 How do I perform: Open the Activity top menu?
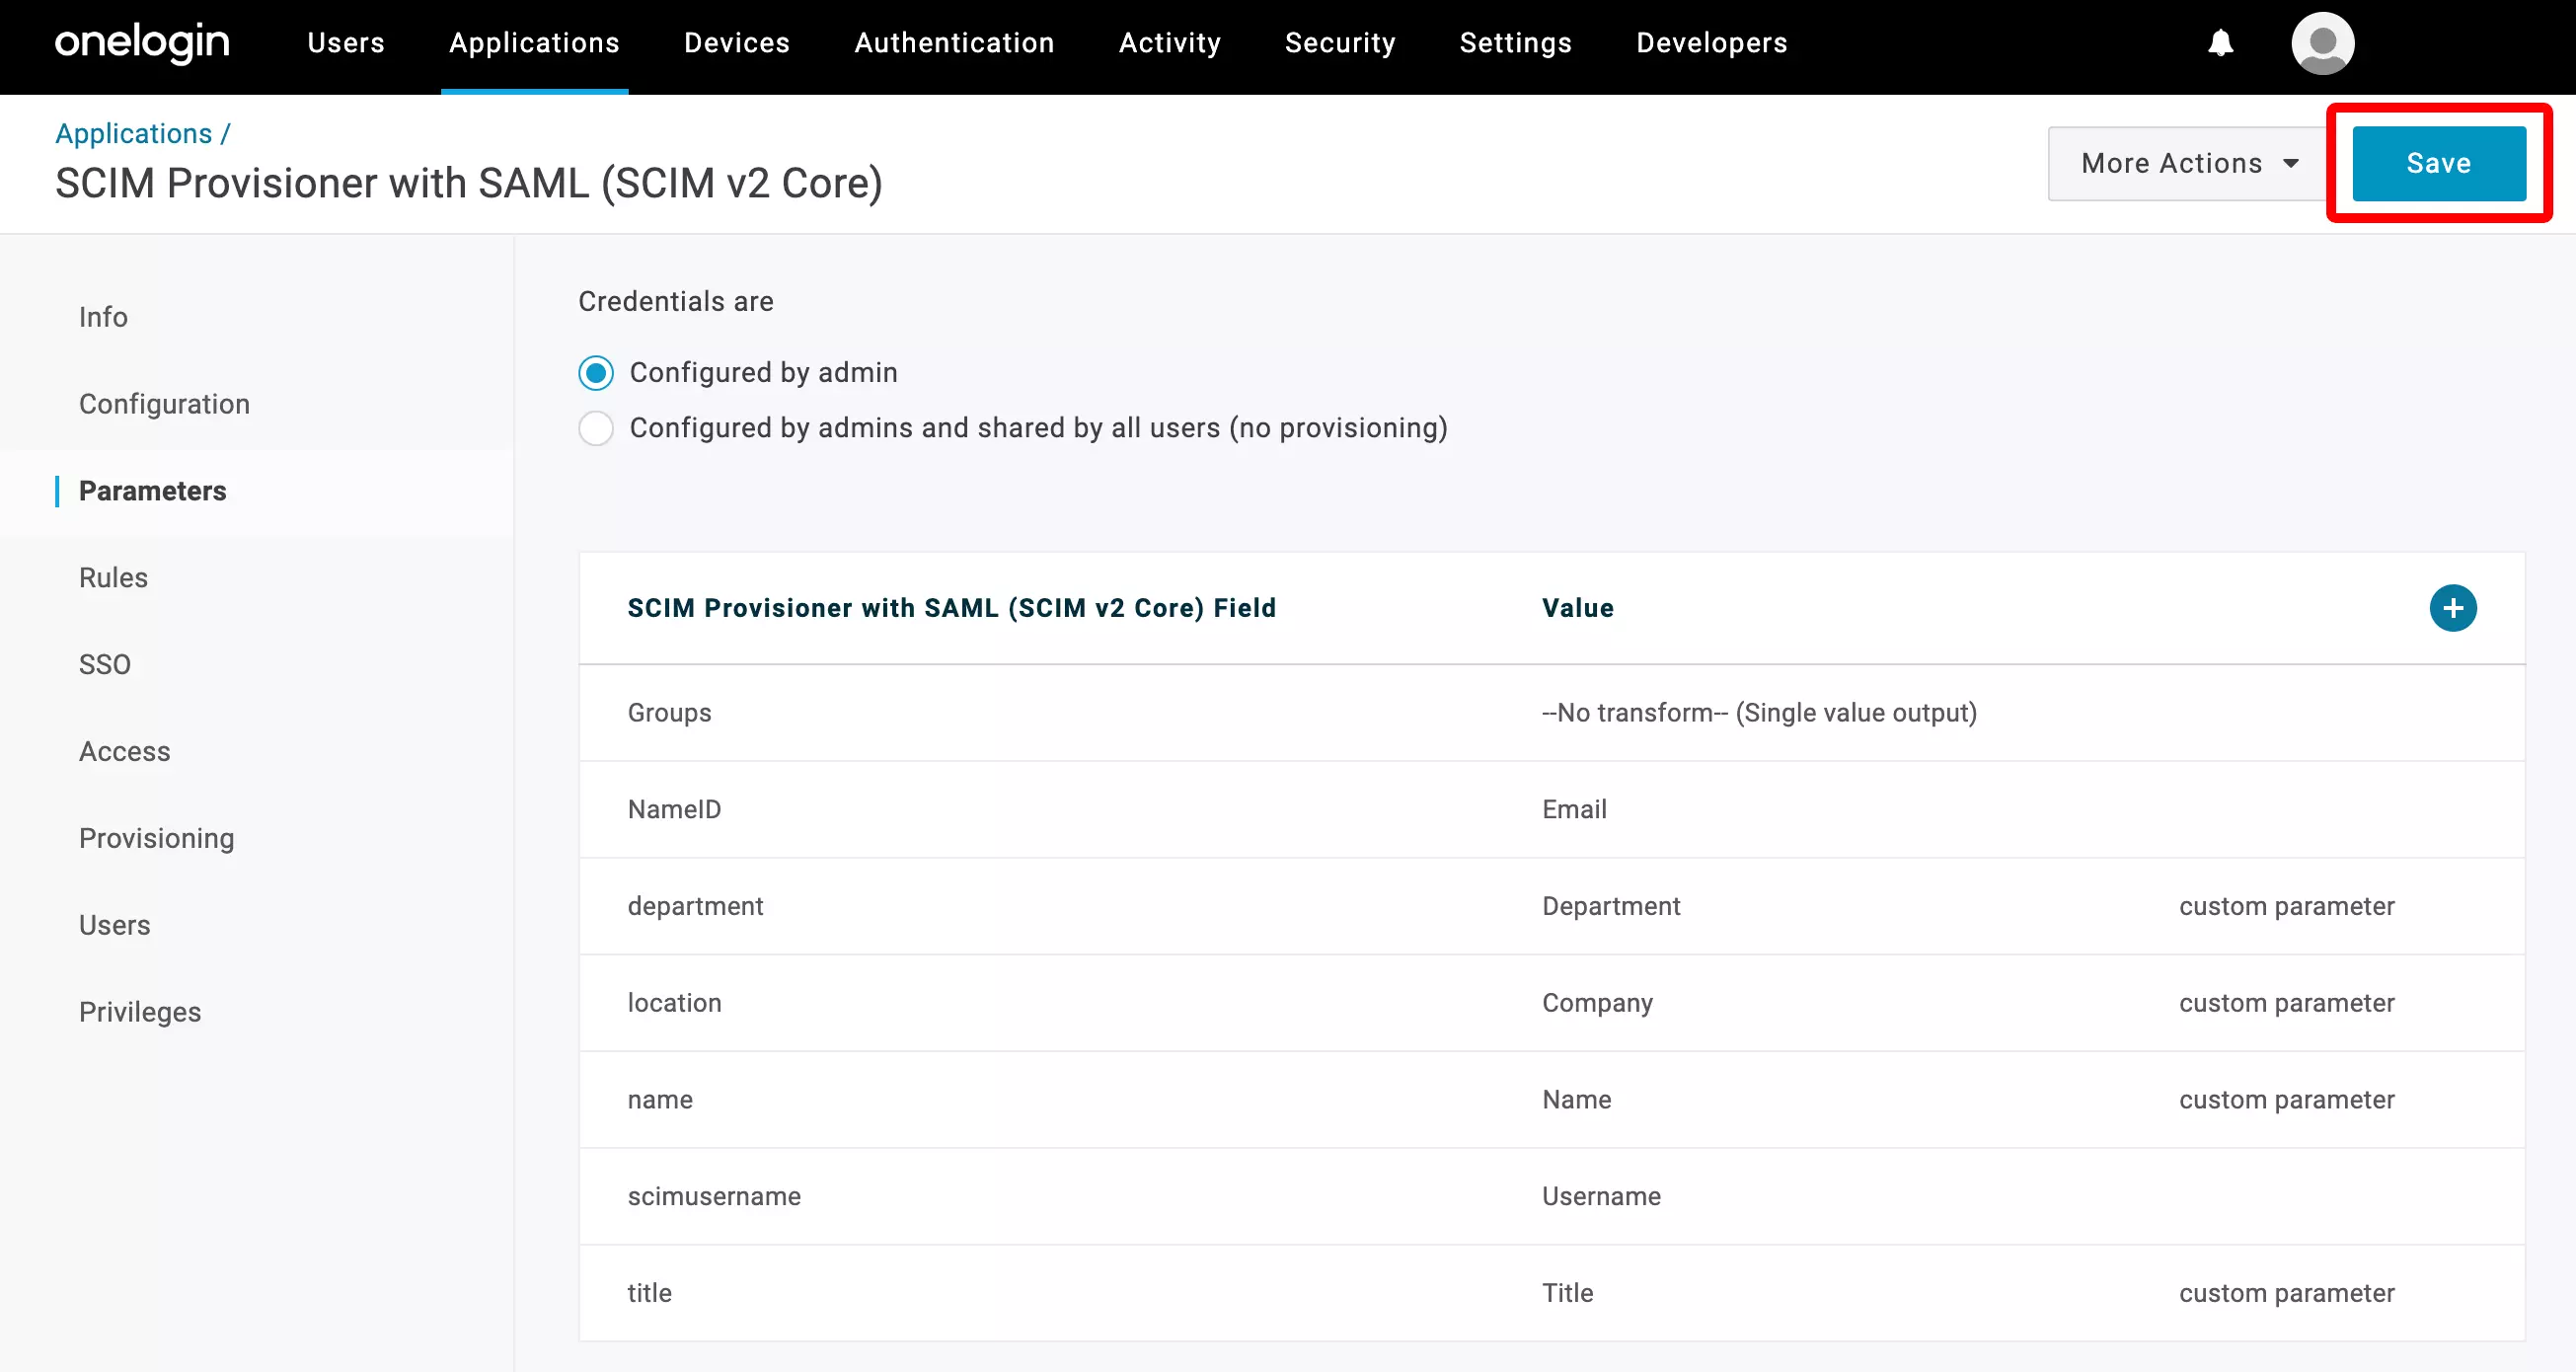(x=1169, y=43)
